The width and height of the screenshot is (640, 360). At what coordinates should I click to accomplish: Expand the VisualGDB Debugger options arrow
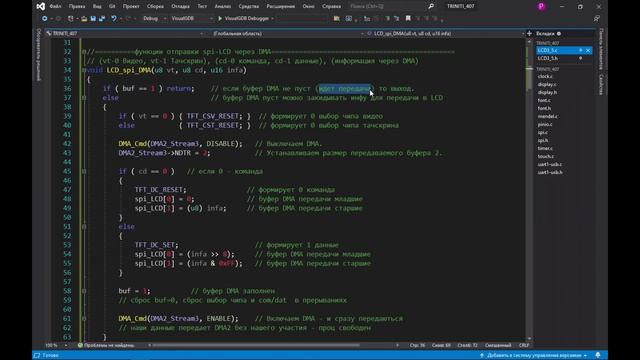(272, 18)
